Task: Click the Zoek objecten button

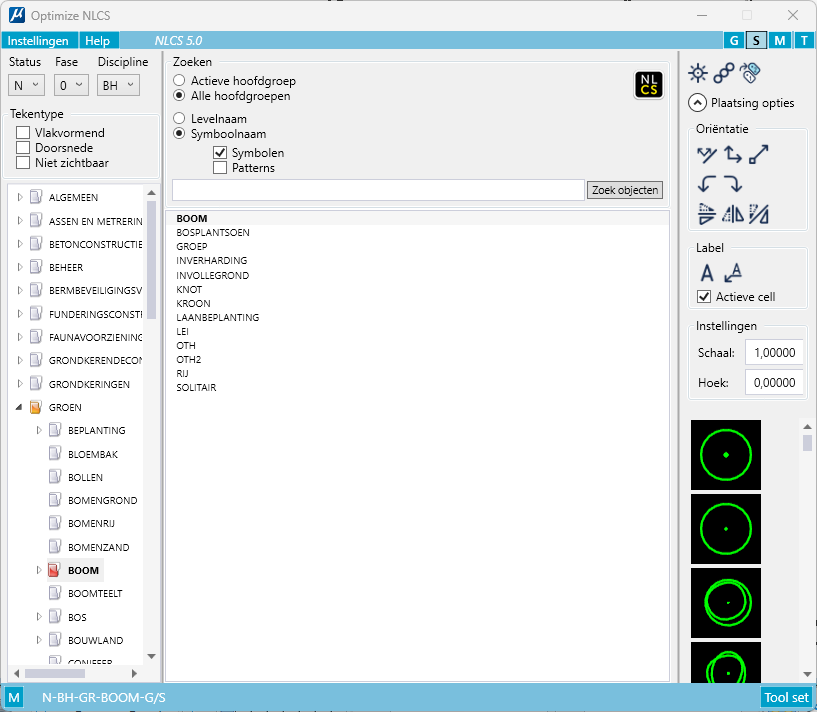Action: click(625, 190)
